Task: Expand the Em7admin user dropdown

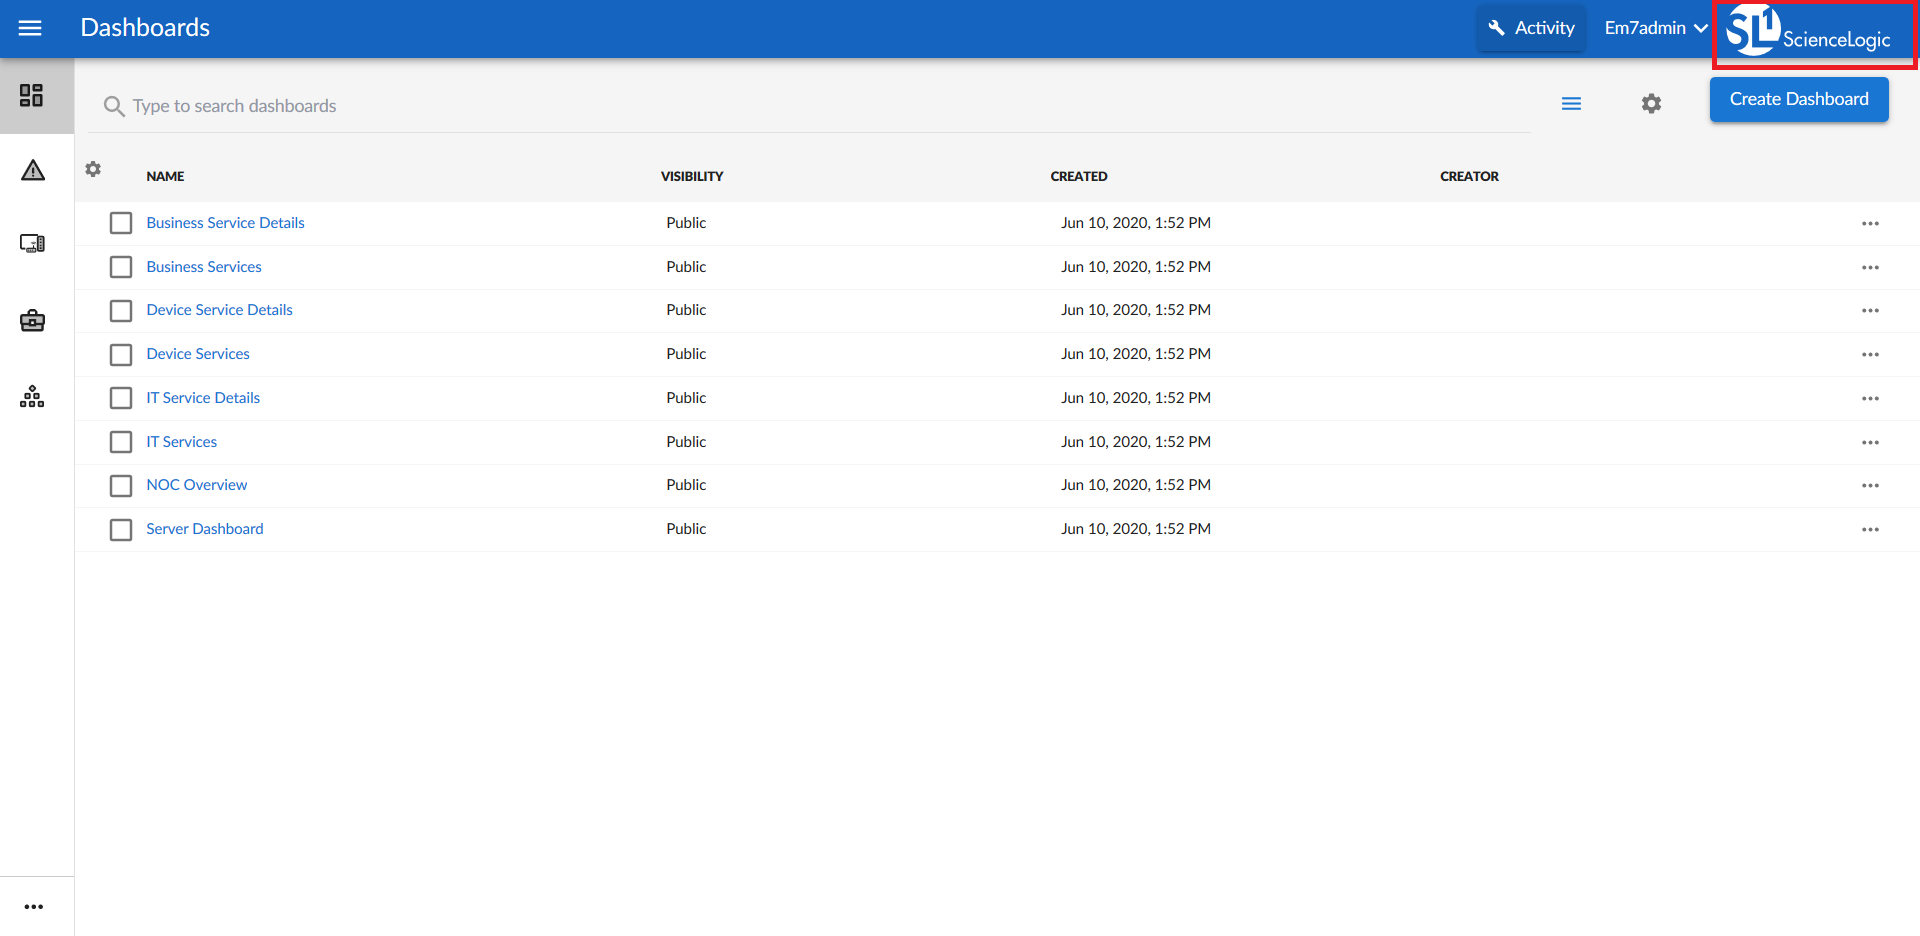Action: point(1655,28)
